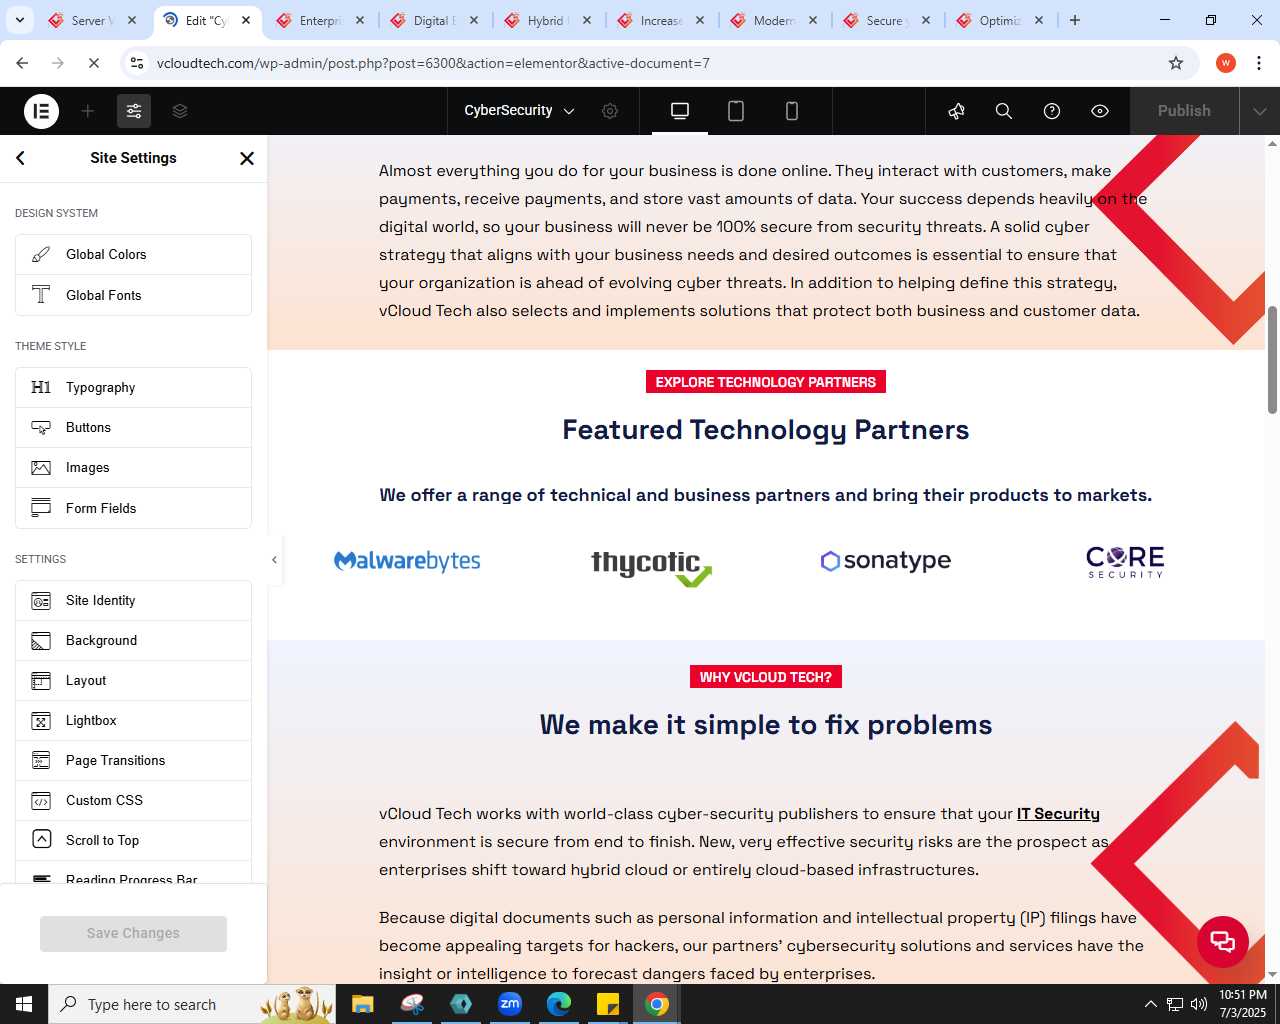Viewport: 1280px width, 1024px height.
Task: Open Images theme style
Action: pos(133,468)
